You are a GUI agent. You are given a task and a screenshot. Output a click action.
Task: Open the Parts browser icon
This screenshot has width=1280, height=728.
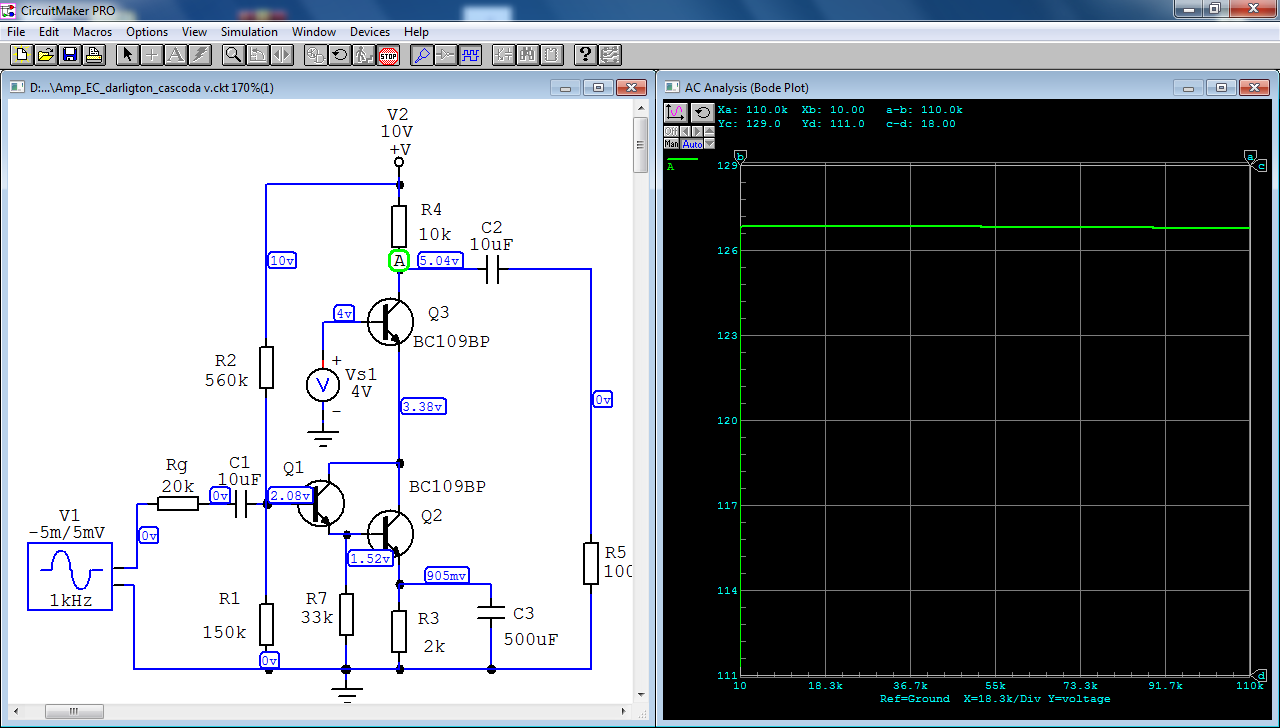point(504,55)
